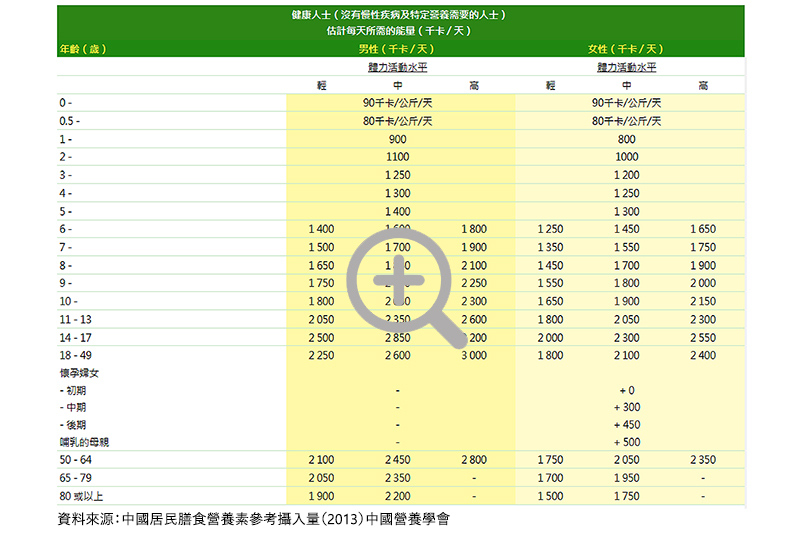Click the male '90千卡/公斤/天' cell
Screen dimensions: 800x533
(397, 103)
